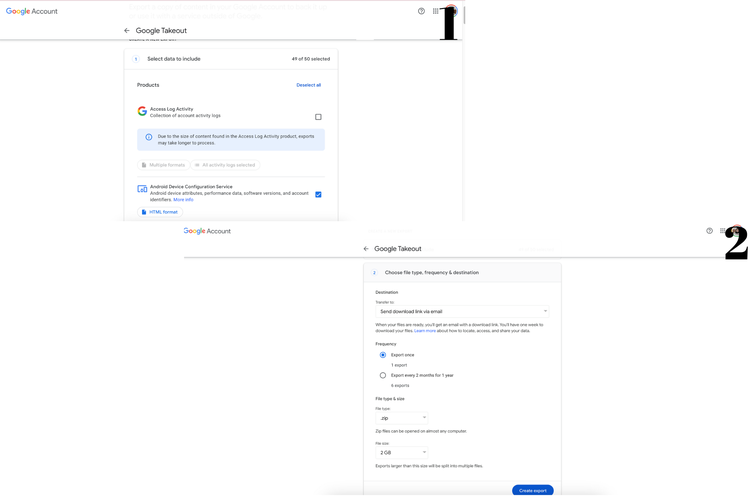Click info icon in the blue export notice
The width and height of the screenshot is (750, 500).
click(149, 137)
